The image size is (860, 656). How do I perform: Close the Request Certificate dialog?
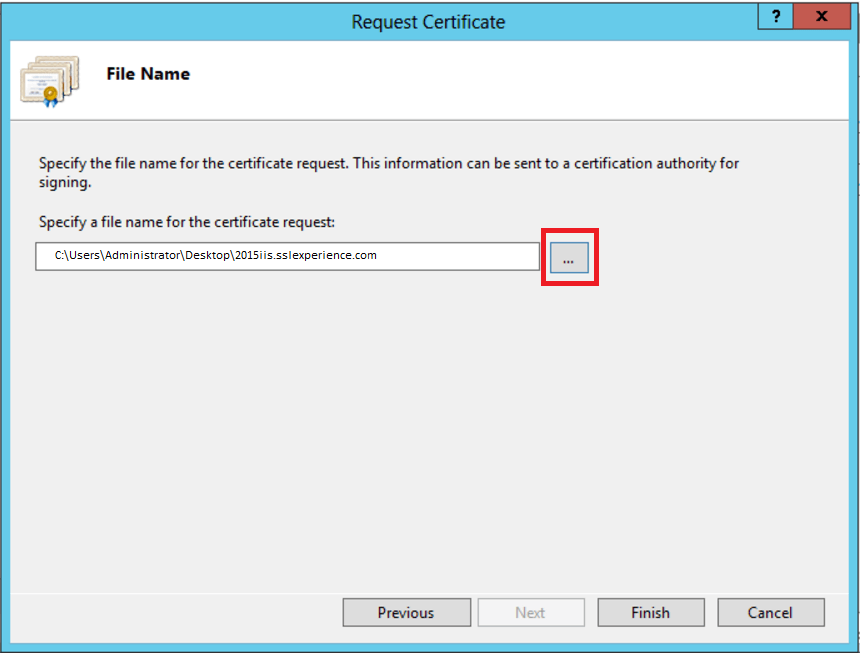click(x=822, y=17)
